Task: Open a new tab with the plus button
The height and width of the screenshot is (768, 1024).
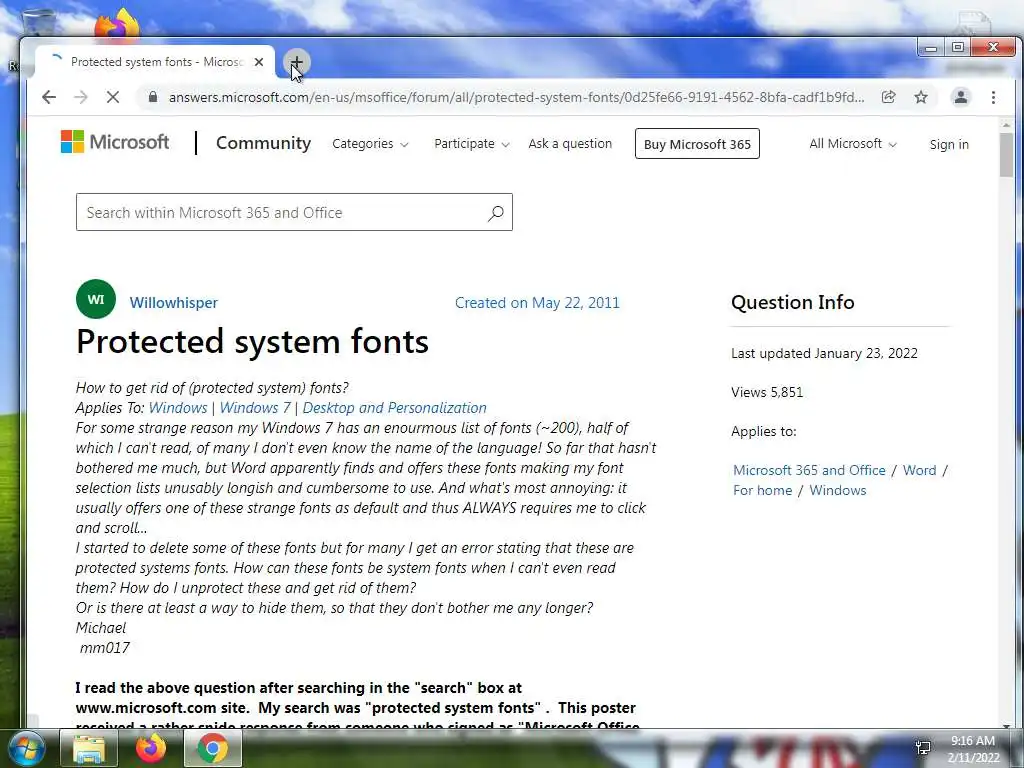Action: [x=296, y=62]
